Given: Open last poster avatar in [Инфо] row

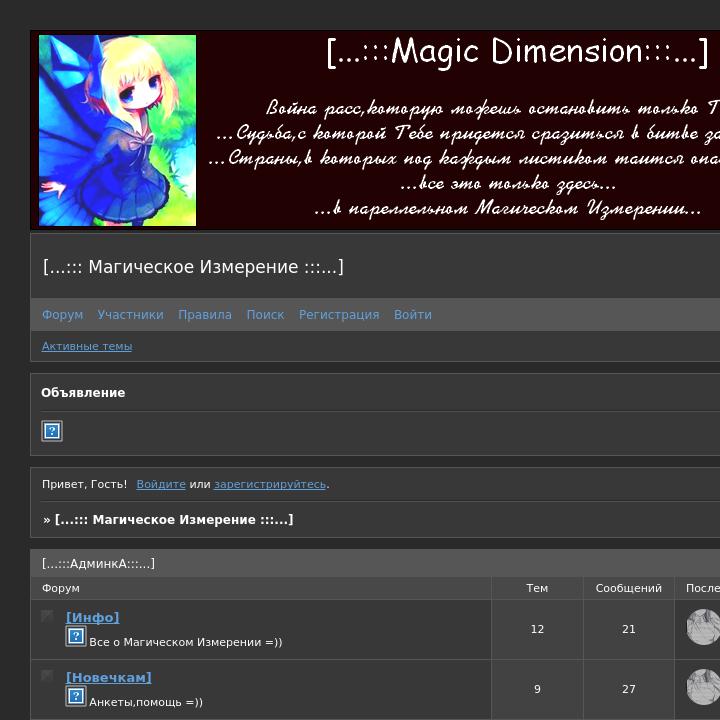Looking at the screenshot, I should 703,627.
